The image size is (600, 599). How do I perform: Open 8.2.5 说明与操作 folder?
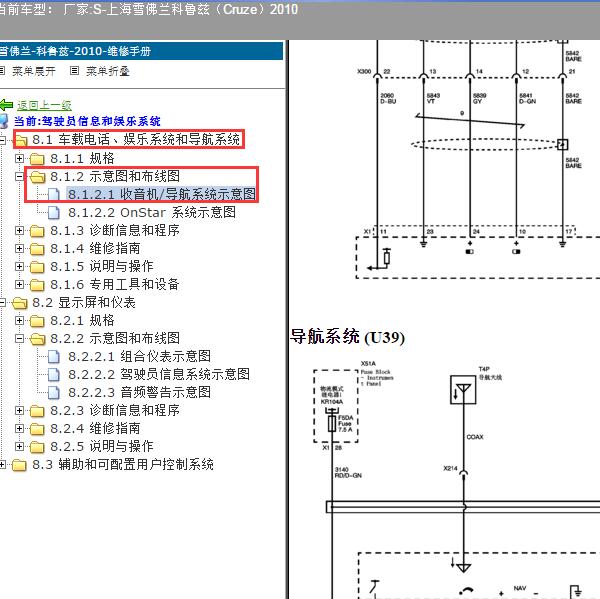click(102, 446)
